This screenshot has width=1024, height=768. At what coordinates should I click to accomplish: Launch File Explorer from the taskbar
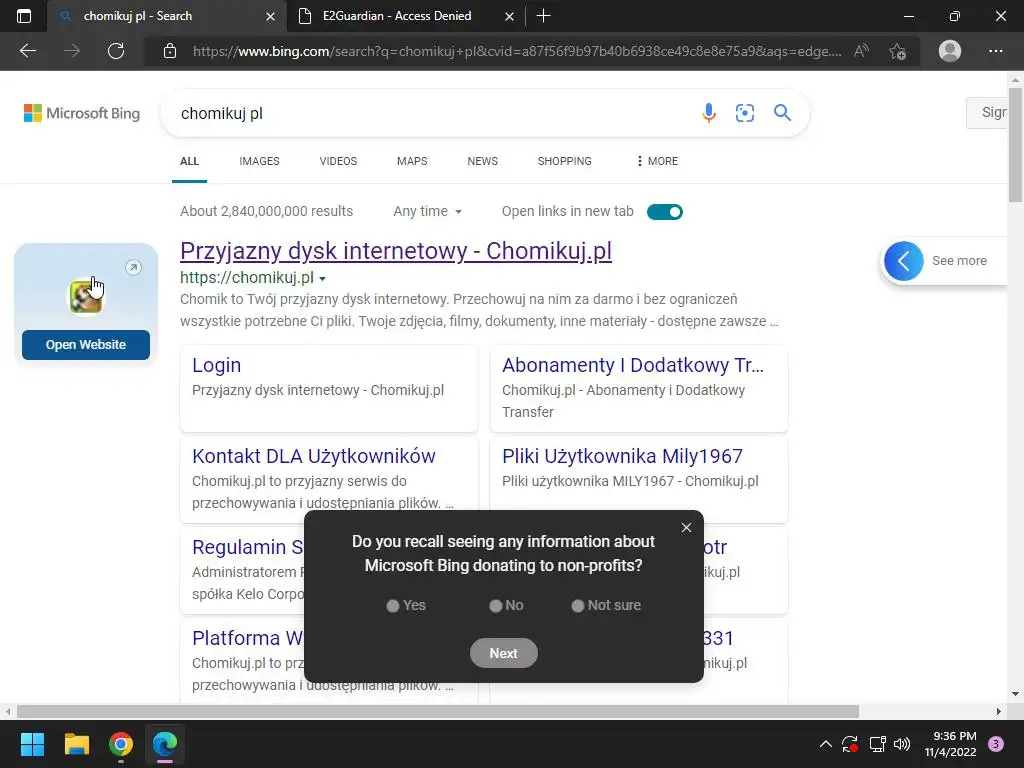76,744
